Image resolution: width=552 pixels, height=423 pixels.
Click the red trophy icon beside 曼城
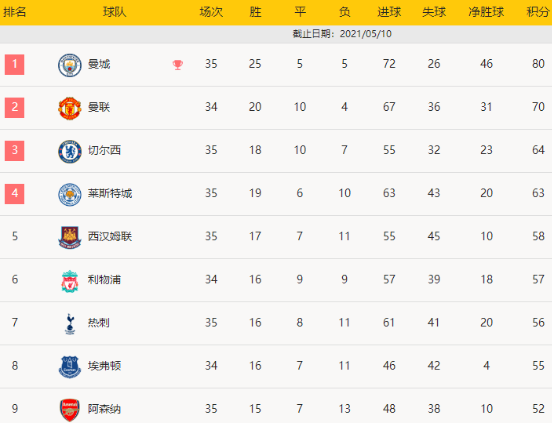(178, 65)
